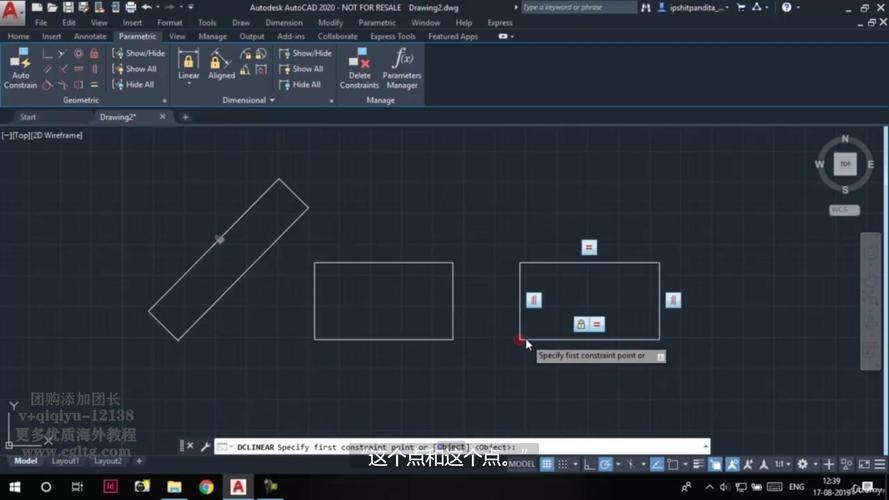889x500 pixels.
Task: Click the Auto Constrain tool
Action: point(20,68)
